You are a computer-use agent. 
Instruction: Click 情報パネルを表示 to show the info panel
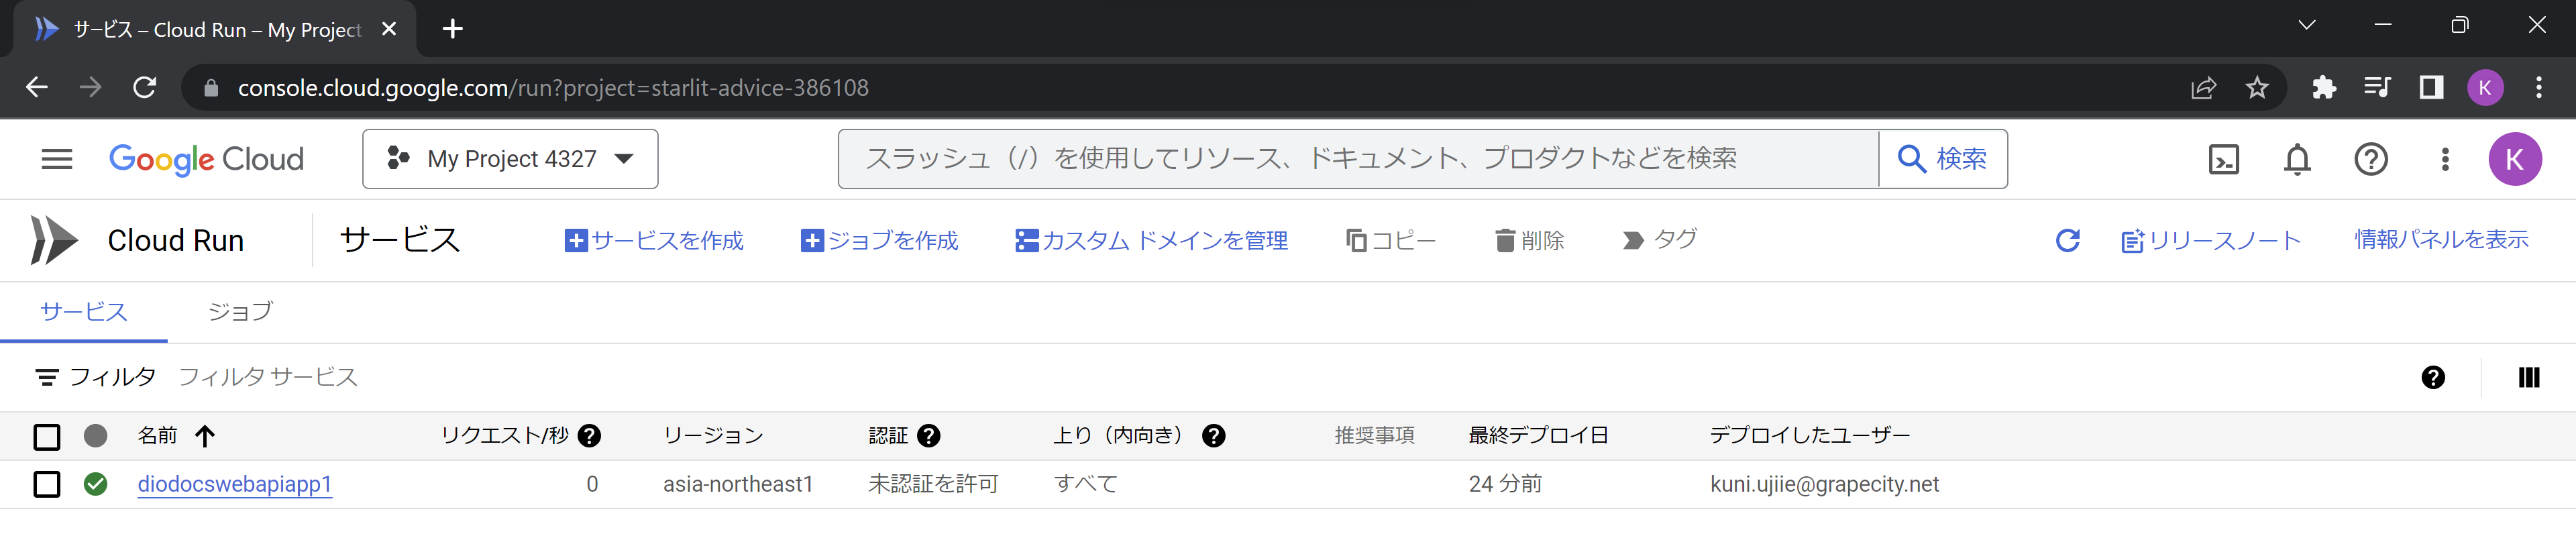tap(2441, 239)
